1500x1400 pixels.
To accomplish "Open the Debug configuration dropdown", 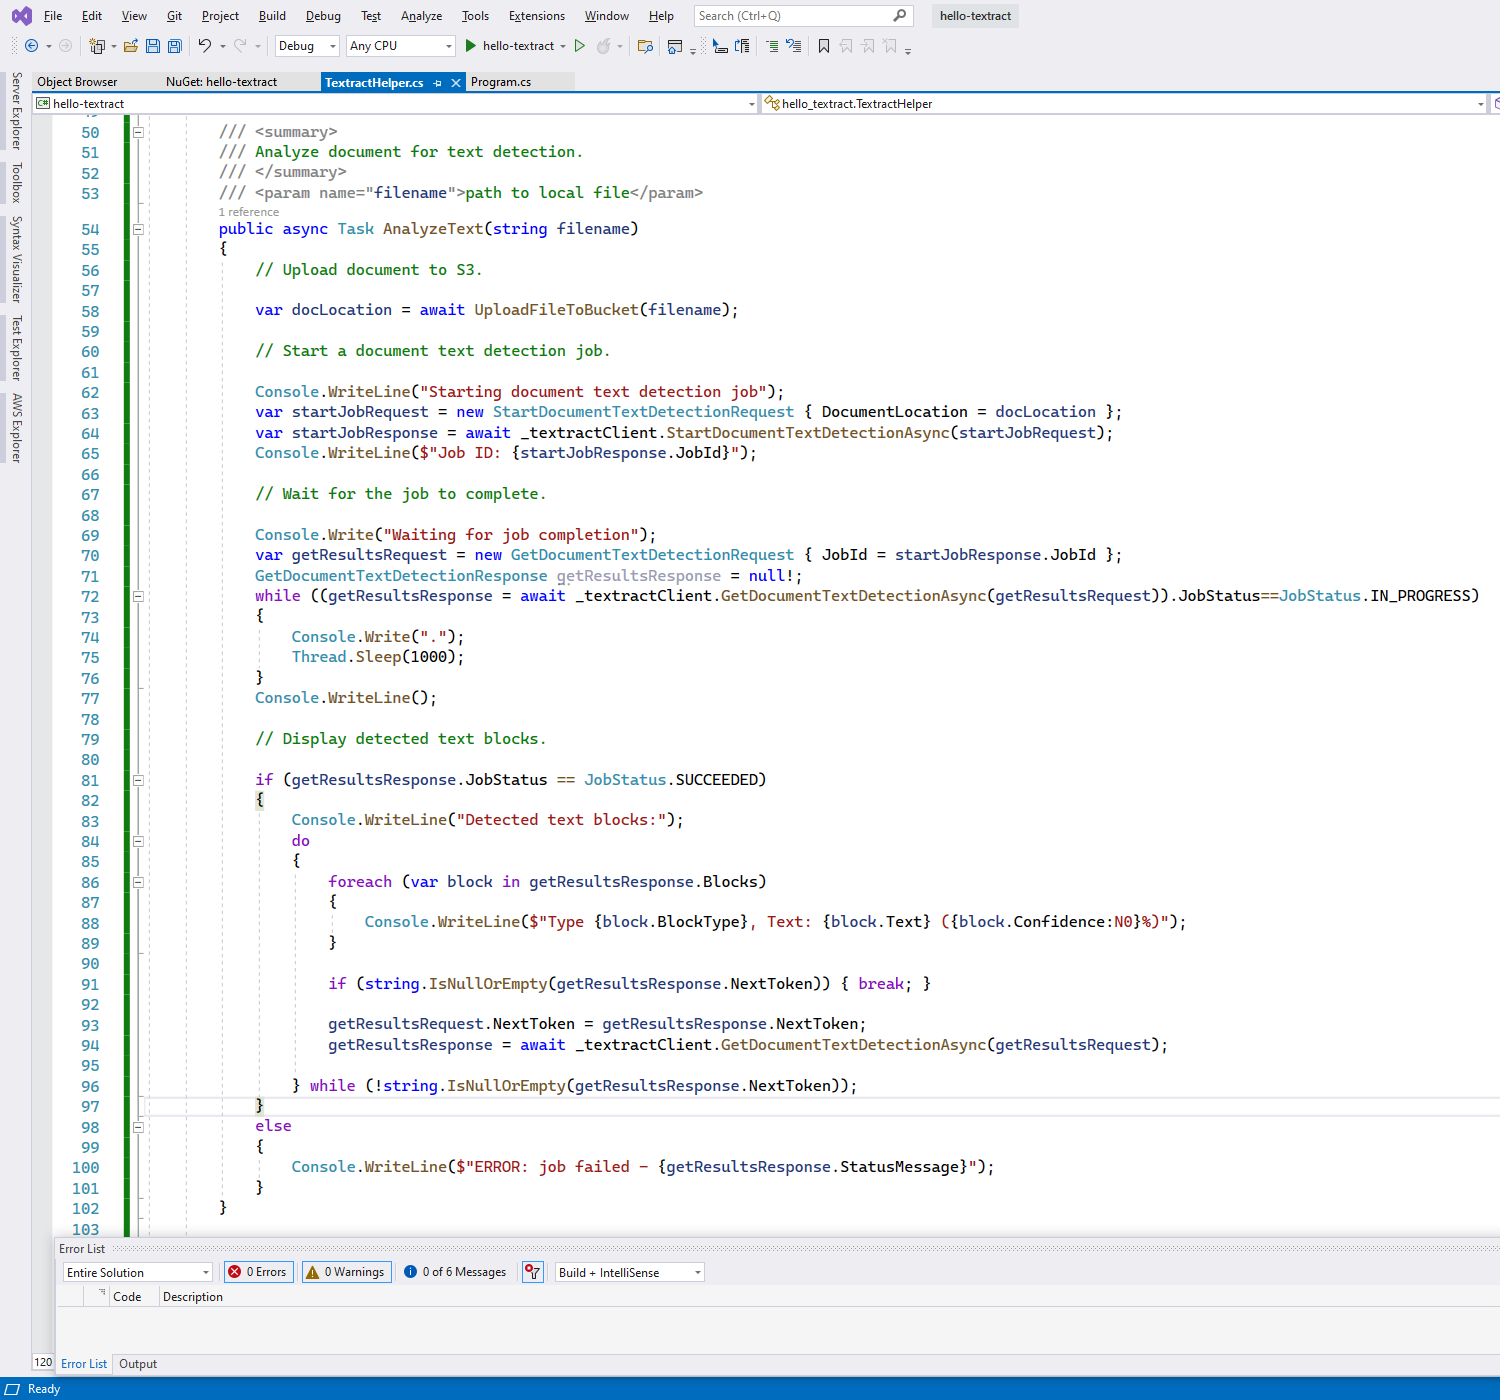I will [307, 46].
